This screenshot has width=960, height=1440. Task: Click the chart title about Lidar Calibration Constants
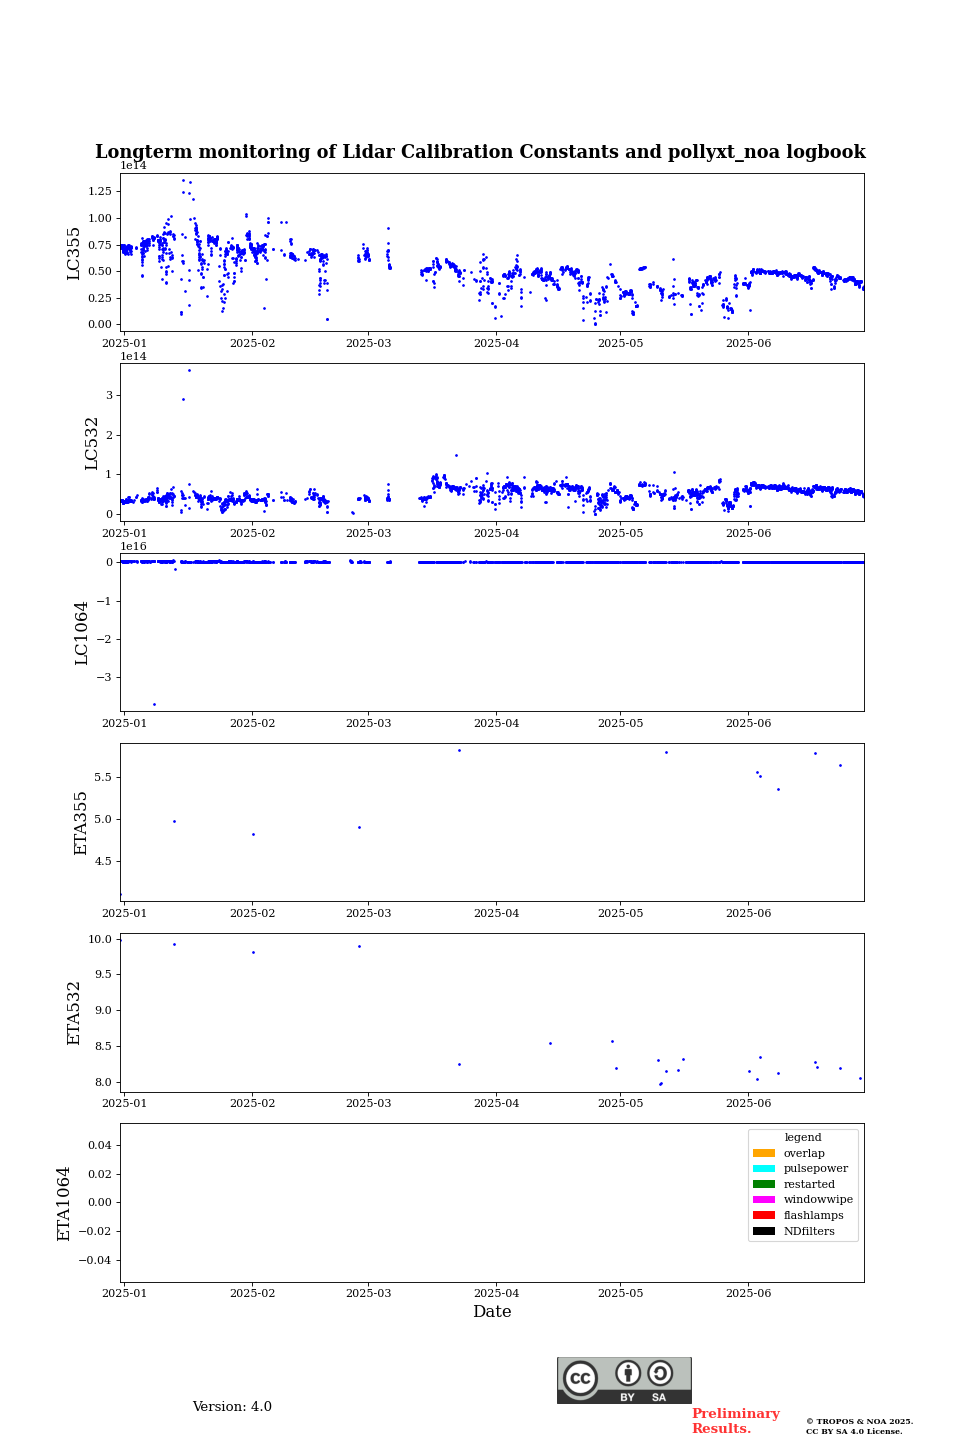480,152
